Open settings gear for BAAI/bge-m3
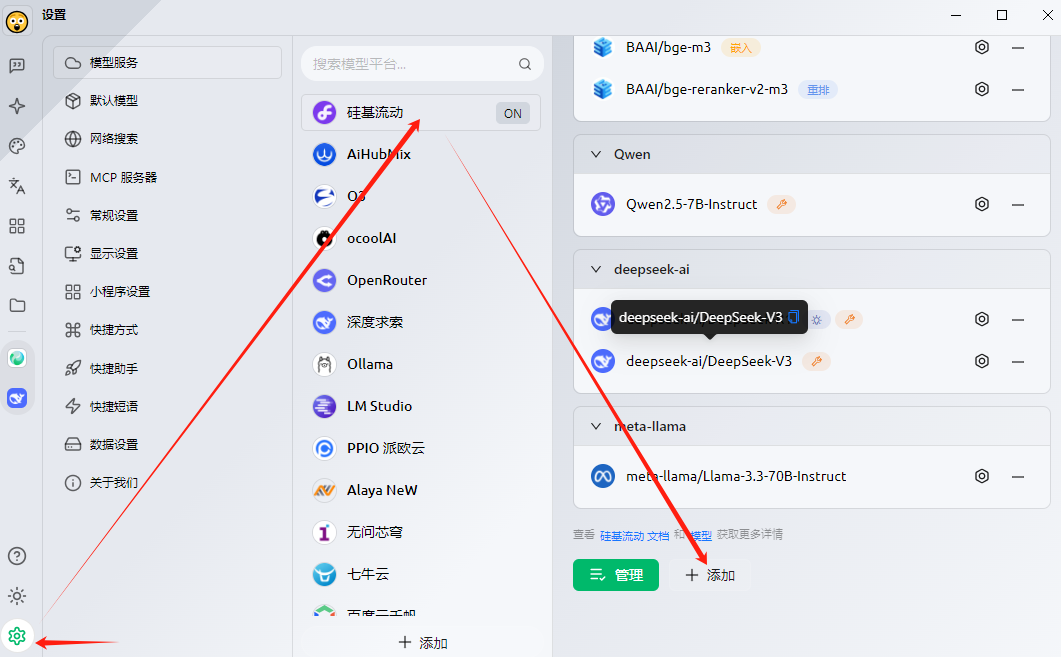 tap(982, 47)
